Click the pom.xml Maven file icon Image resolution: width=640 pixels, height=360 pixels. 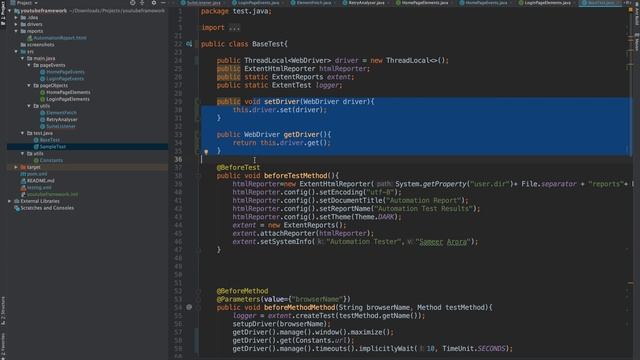(x=23, y=174)
